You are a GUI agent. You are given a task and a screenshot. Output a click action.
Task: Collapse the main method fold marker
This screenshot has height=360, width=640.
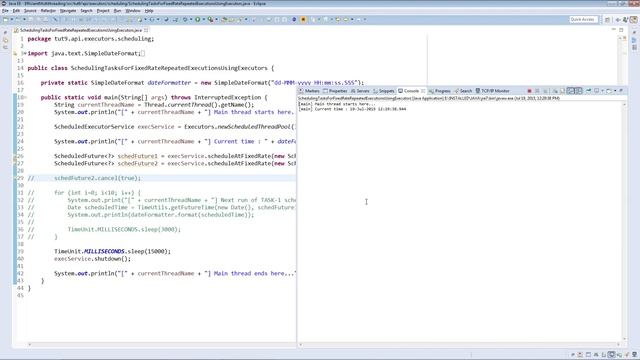click(25, 98)
